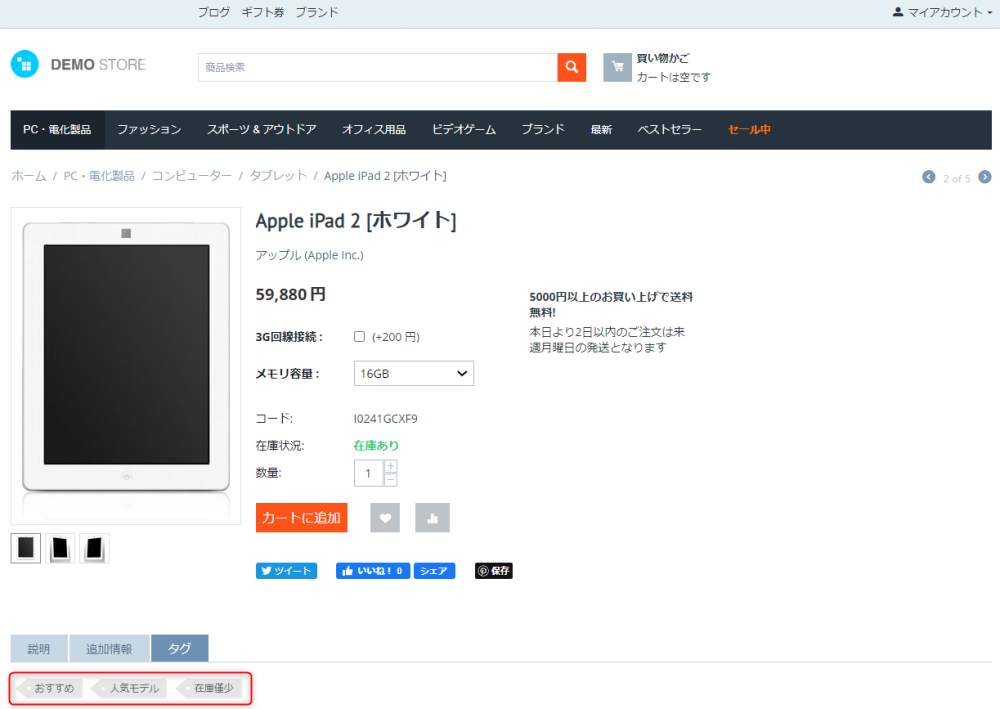Select the third iPad thumbnail

(x=94, y=548)
